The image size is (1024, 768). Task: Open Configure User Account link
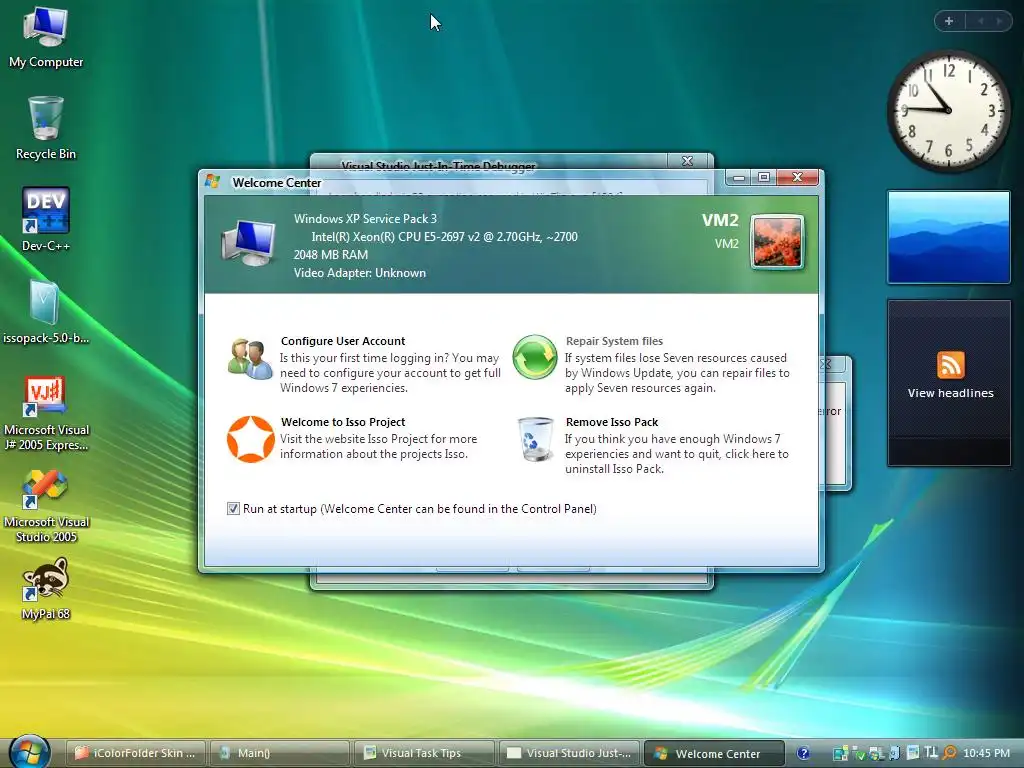point(343,341)
